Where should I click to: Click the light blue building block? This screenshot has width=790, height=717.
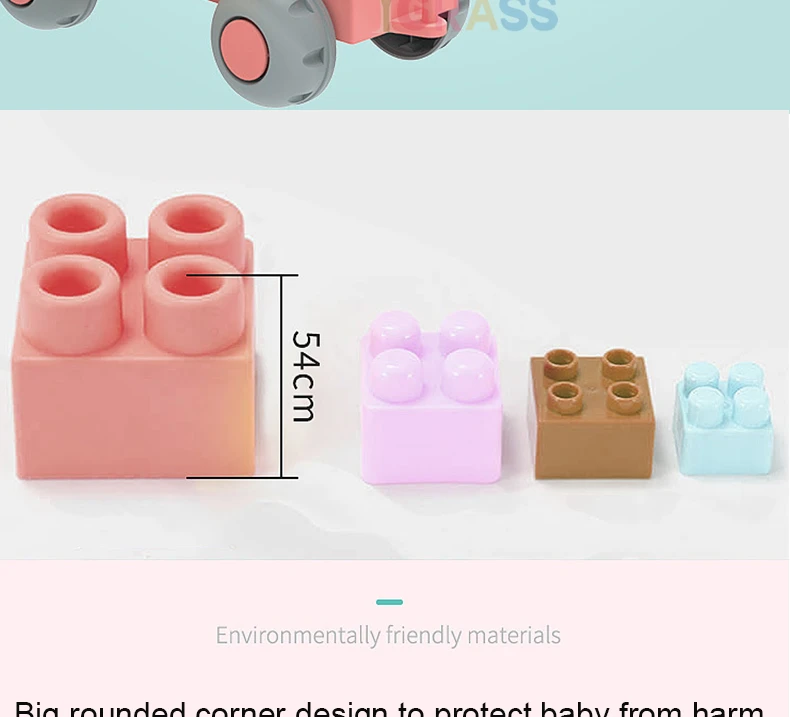click(x=723, y=419)
